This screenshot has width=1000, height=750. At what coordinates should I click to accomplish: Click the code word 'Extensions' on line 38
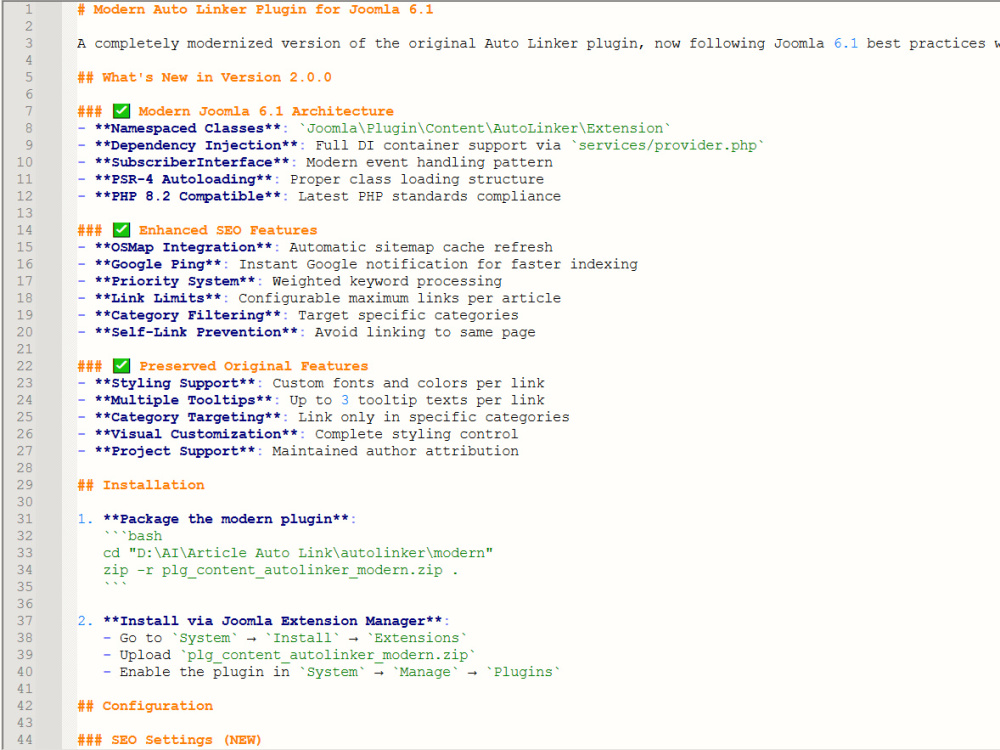coord(416,638)
